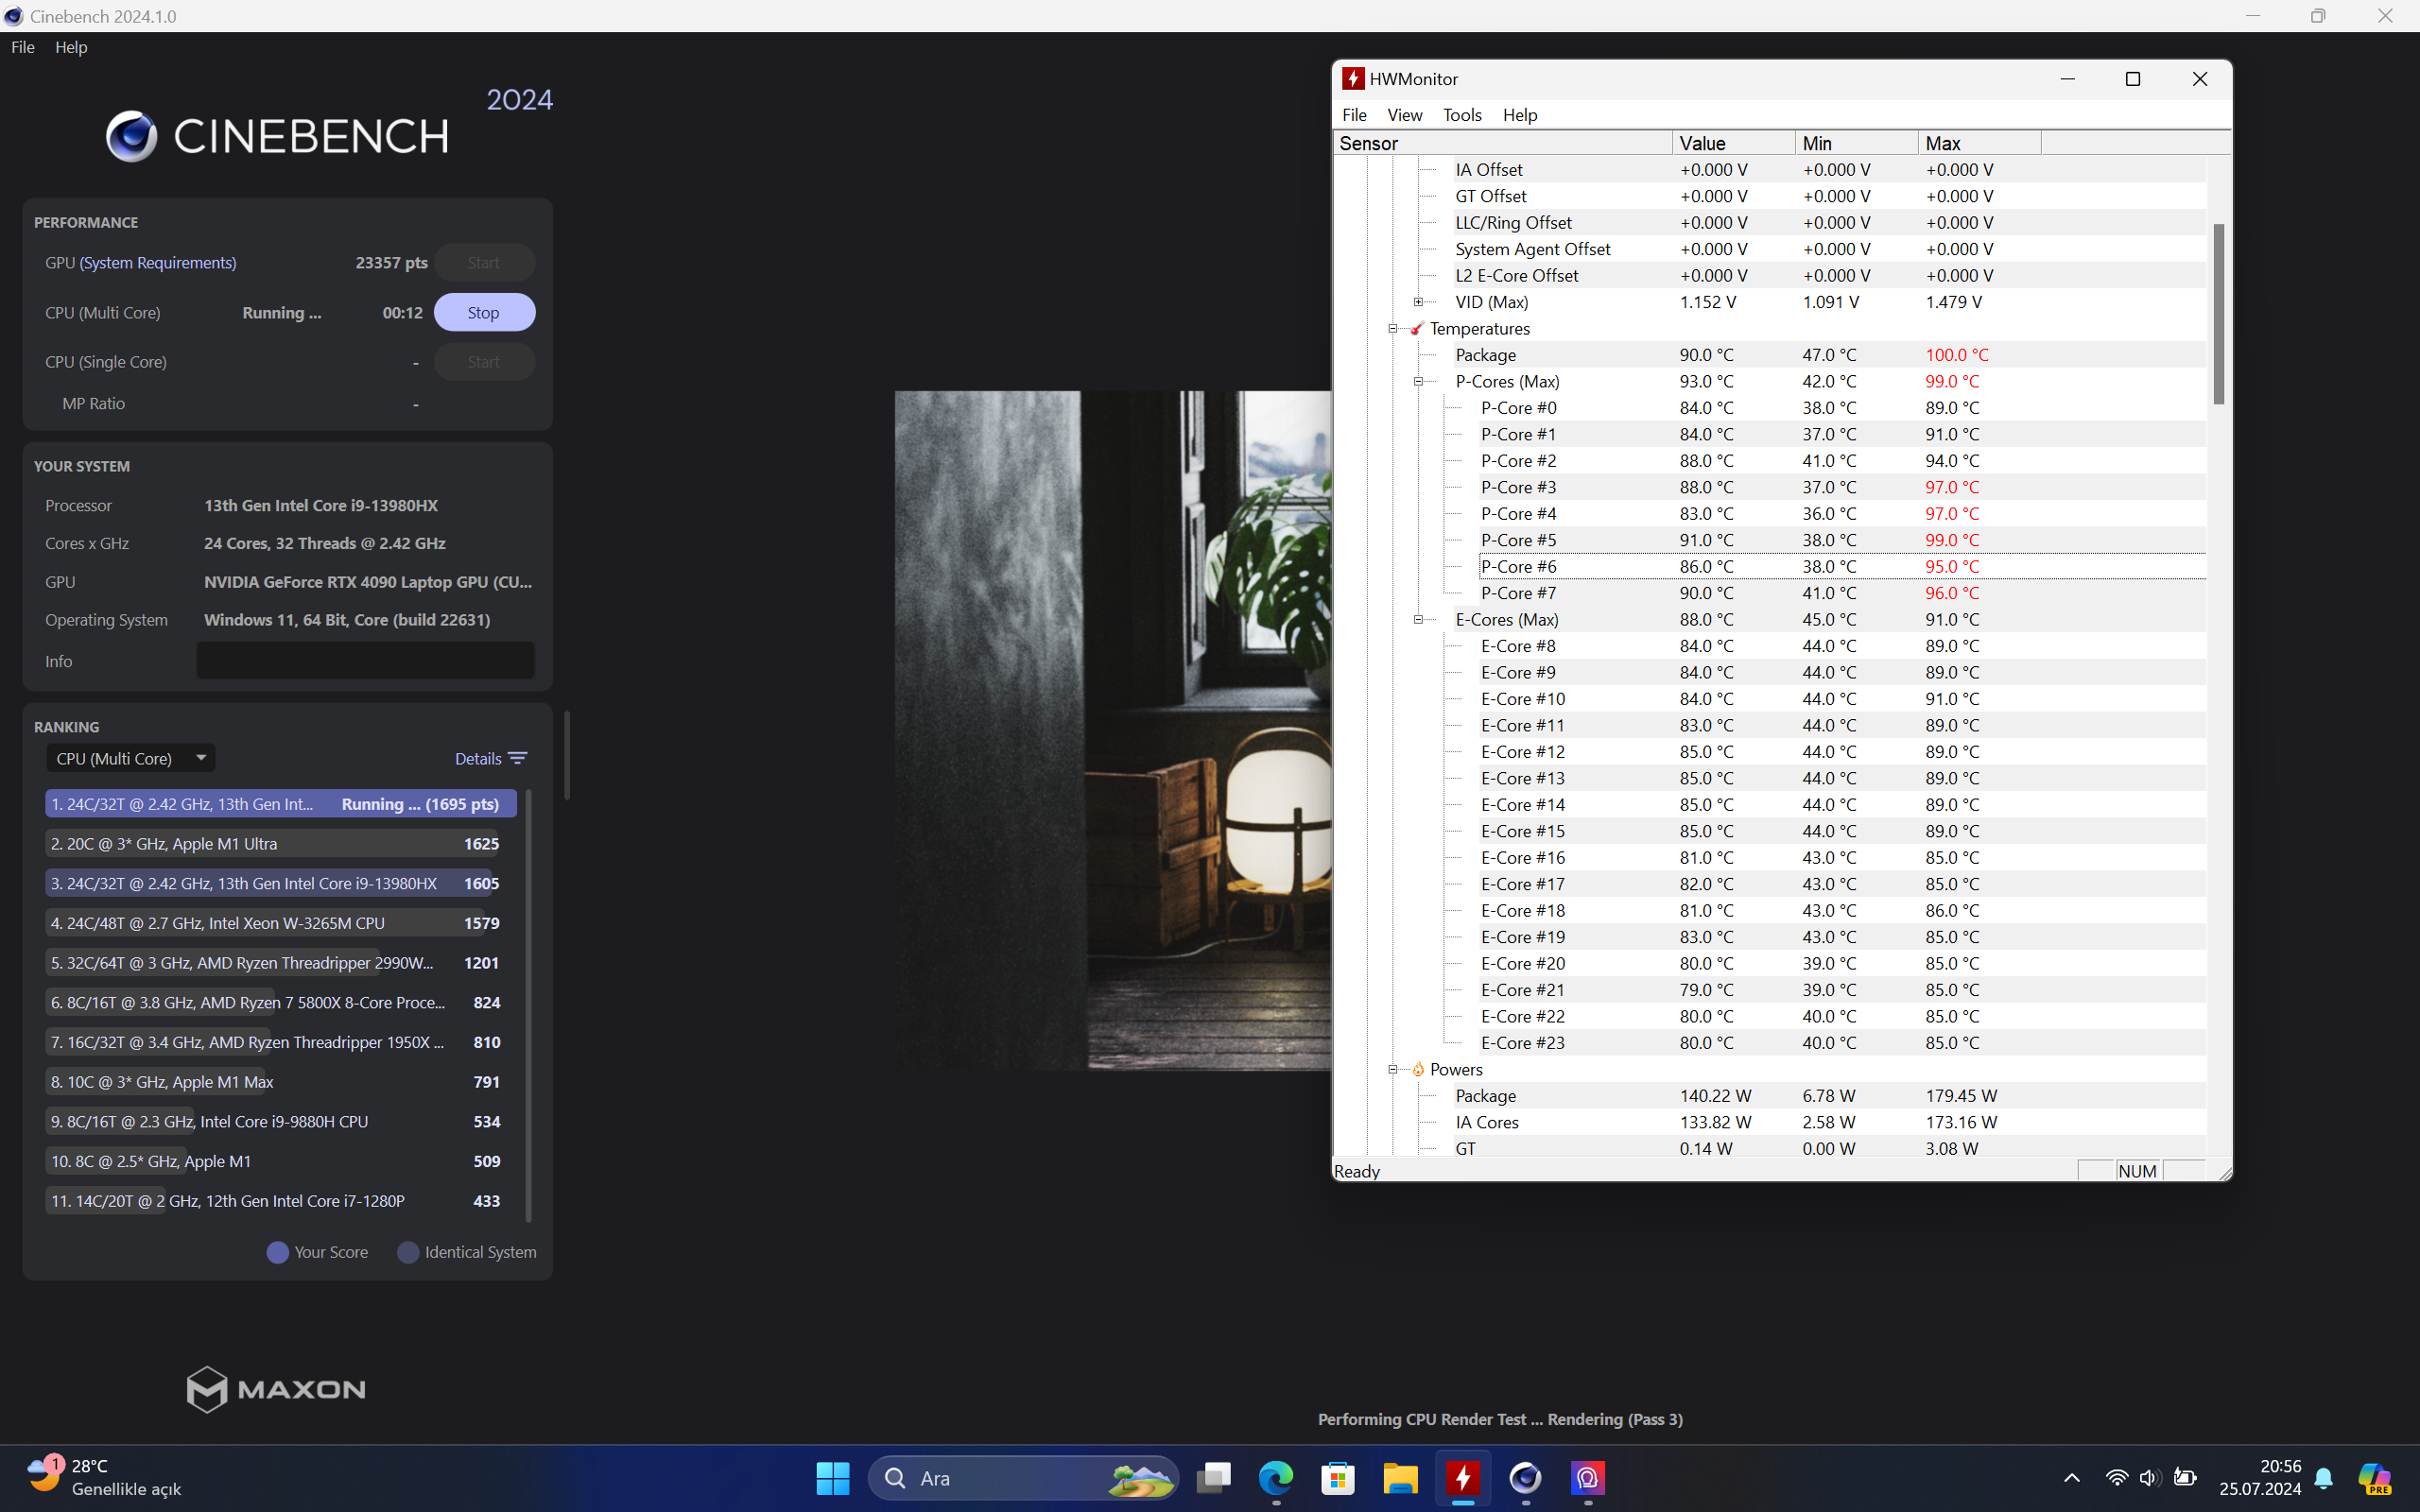Click the Max column header in HWMonitor
The height and width of the screenshot is (1512, 2420).
pos(1980,143)
